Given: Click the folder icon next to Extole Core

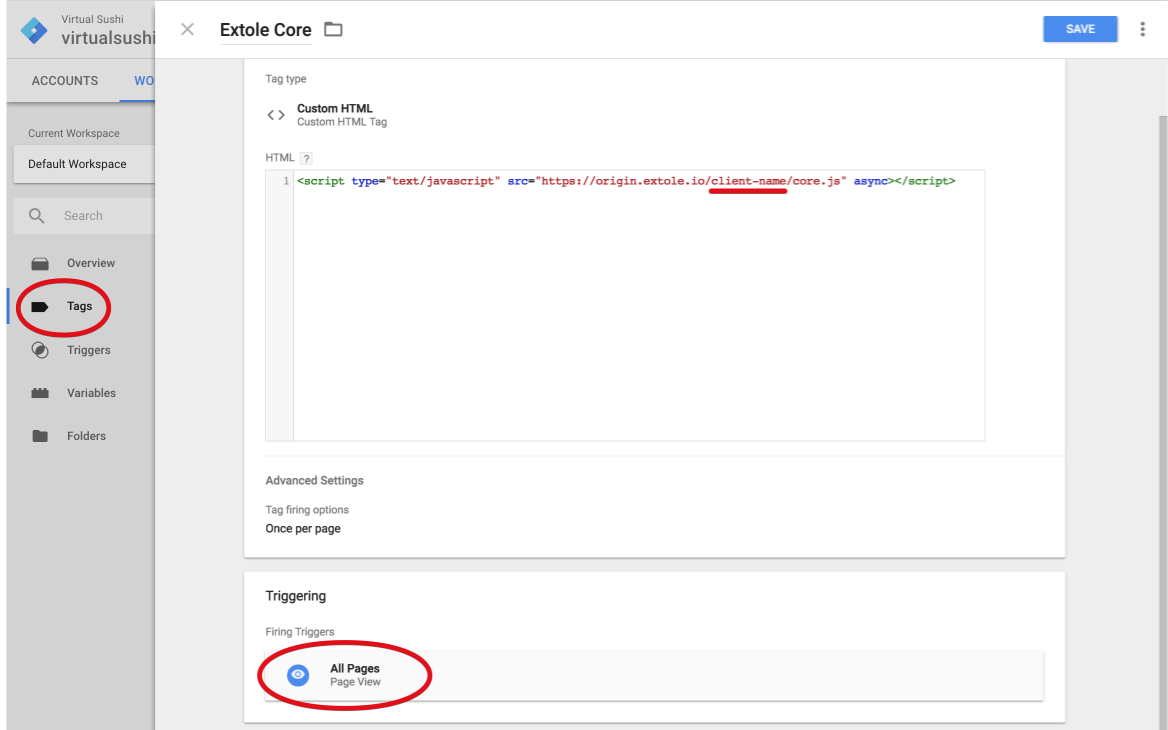Looking at the screenshot, I should coord(333,30).
